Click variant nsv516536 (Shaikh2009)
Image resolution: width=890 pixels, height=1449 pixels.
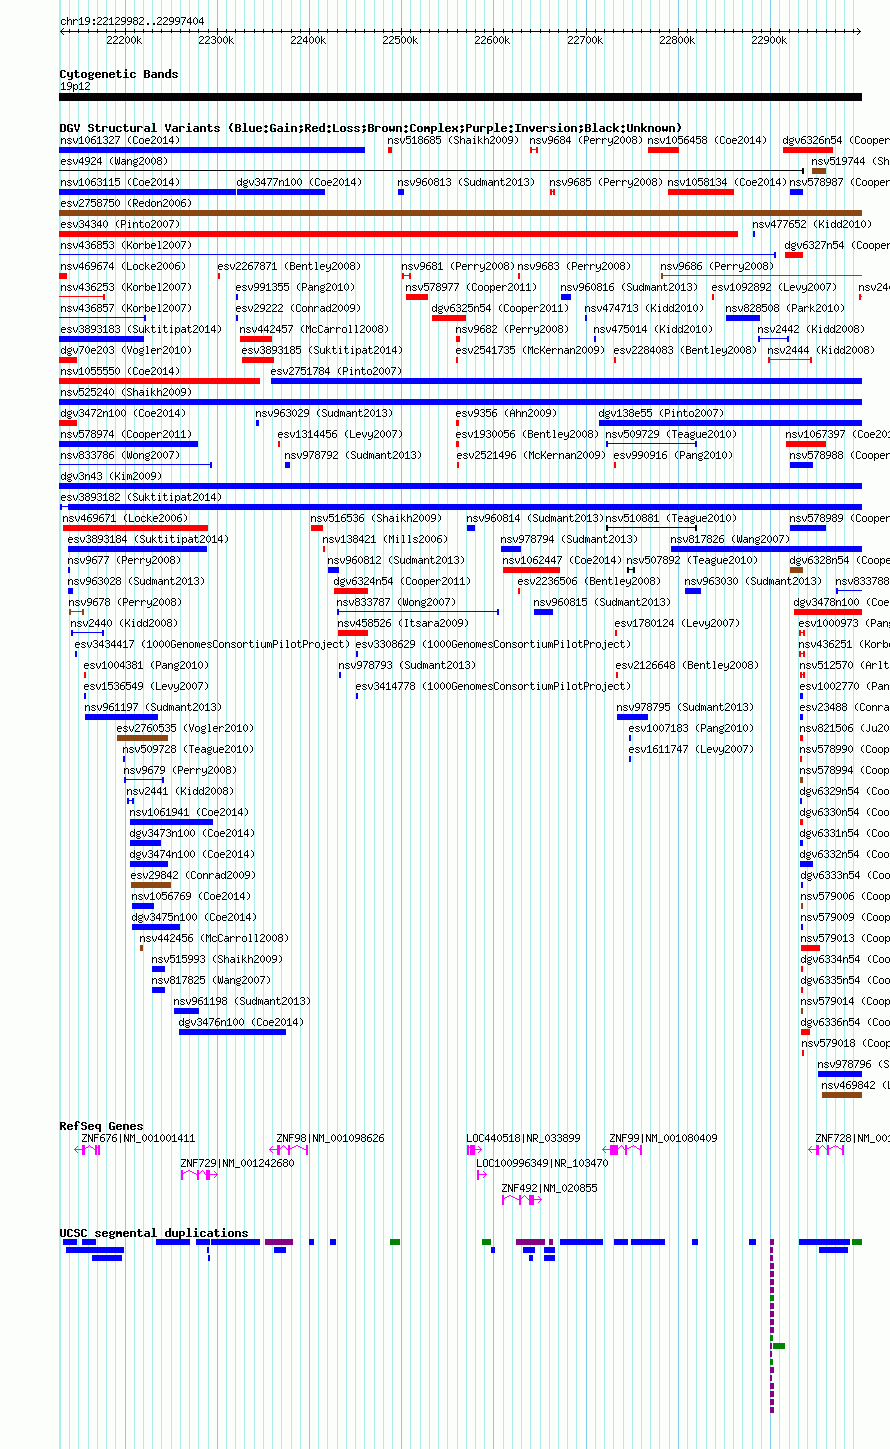(x=376, y=518)
